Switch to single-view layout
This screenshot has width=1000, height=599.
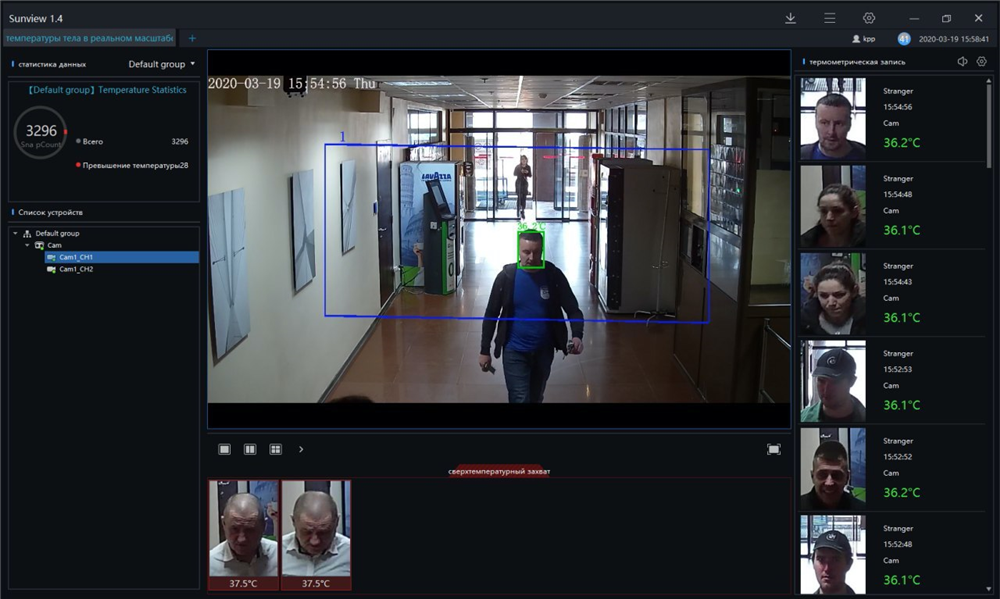point(224,449)
